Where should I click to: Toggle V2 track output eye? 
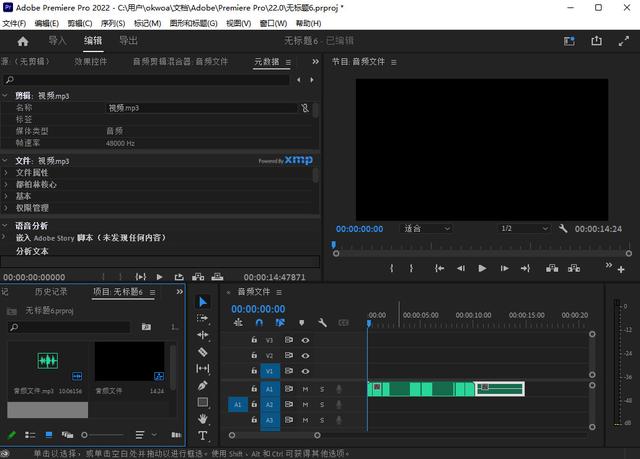point(305,355)
